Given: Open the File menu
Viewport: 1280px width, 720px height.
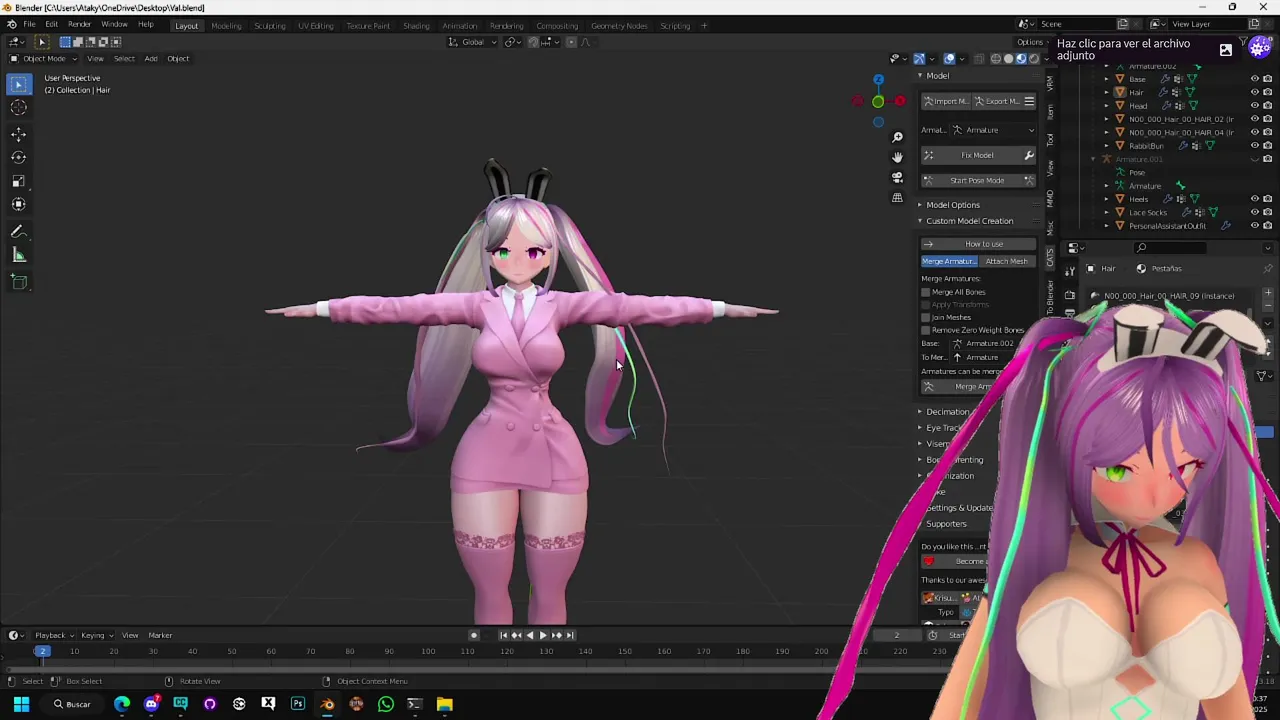Looking at the screenshot, I should pos(30,24).
